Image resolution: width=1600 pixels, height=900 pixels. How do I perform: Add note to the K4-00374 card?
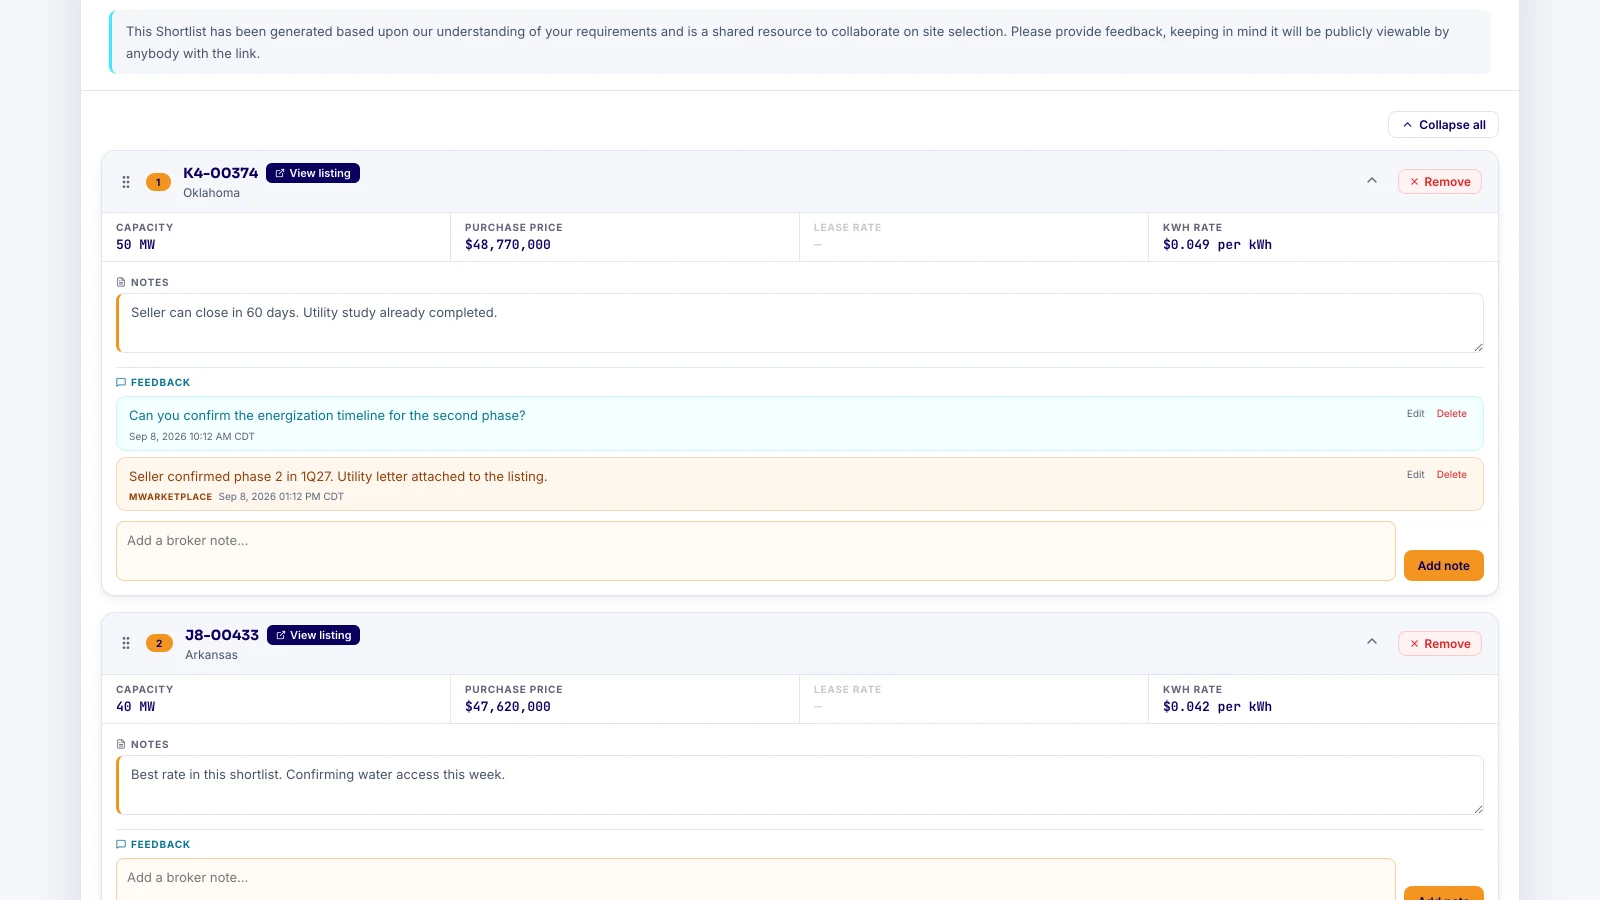[x=1444, y=566]
